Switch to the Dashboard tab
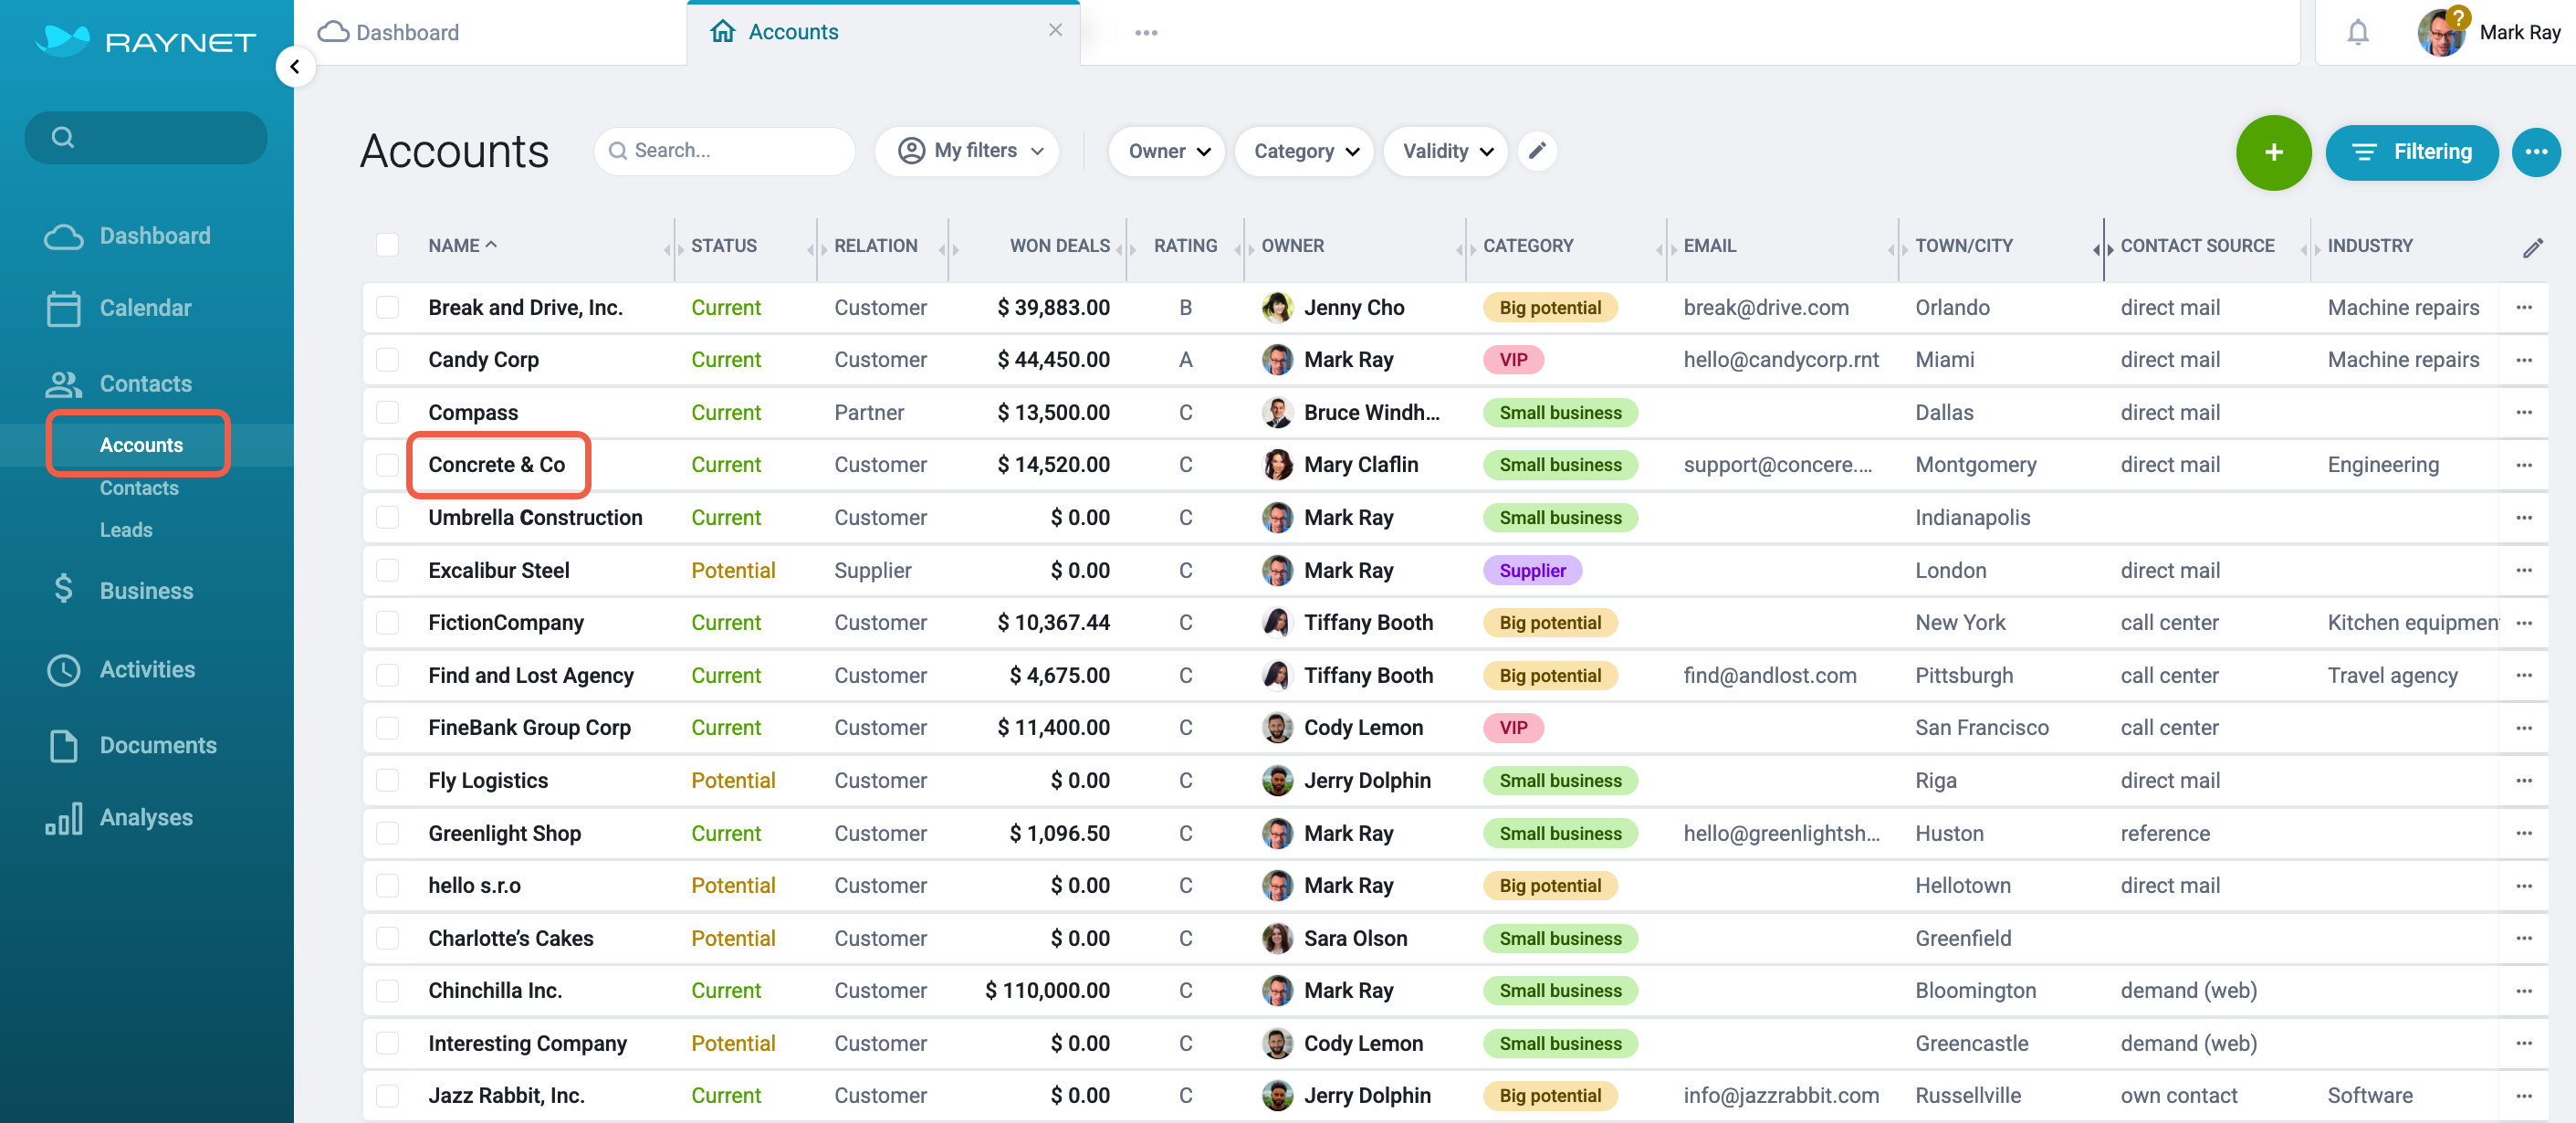Image resolution: width=2576 pixels, height=1123 pixels. [407, 32]
